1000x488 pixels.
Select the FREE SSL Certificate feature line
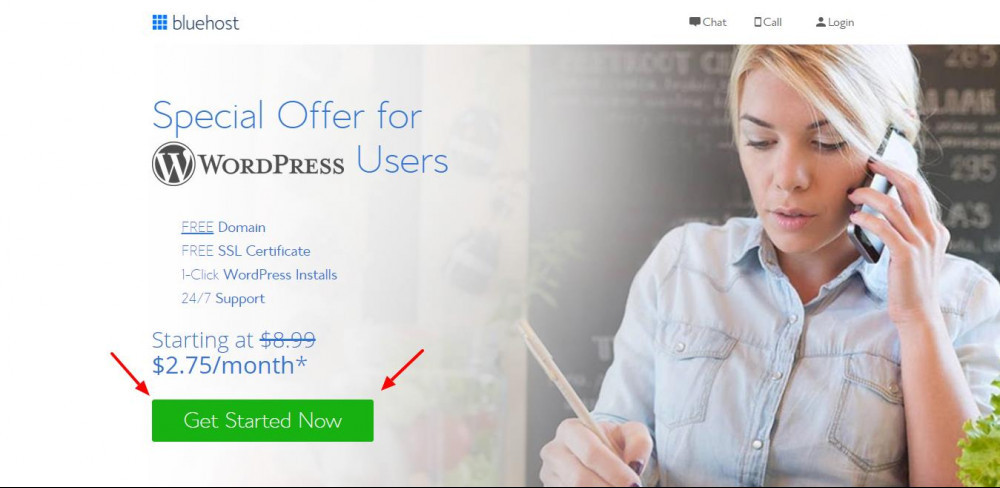pos(246,251)
